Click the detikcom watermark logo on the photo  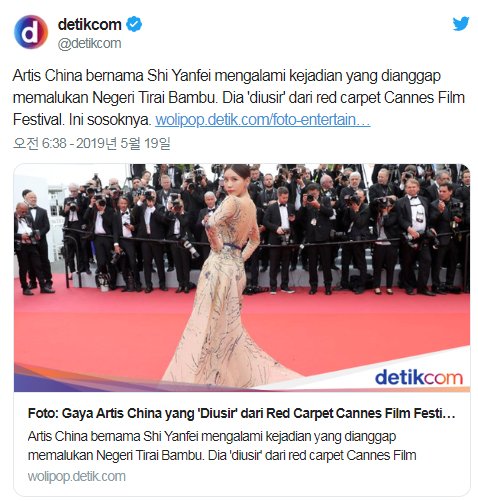click(419, 377)
